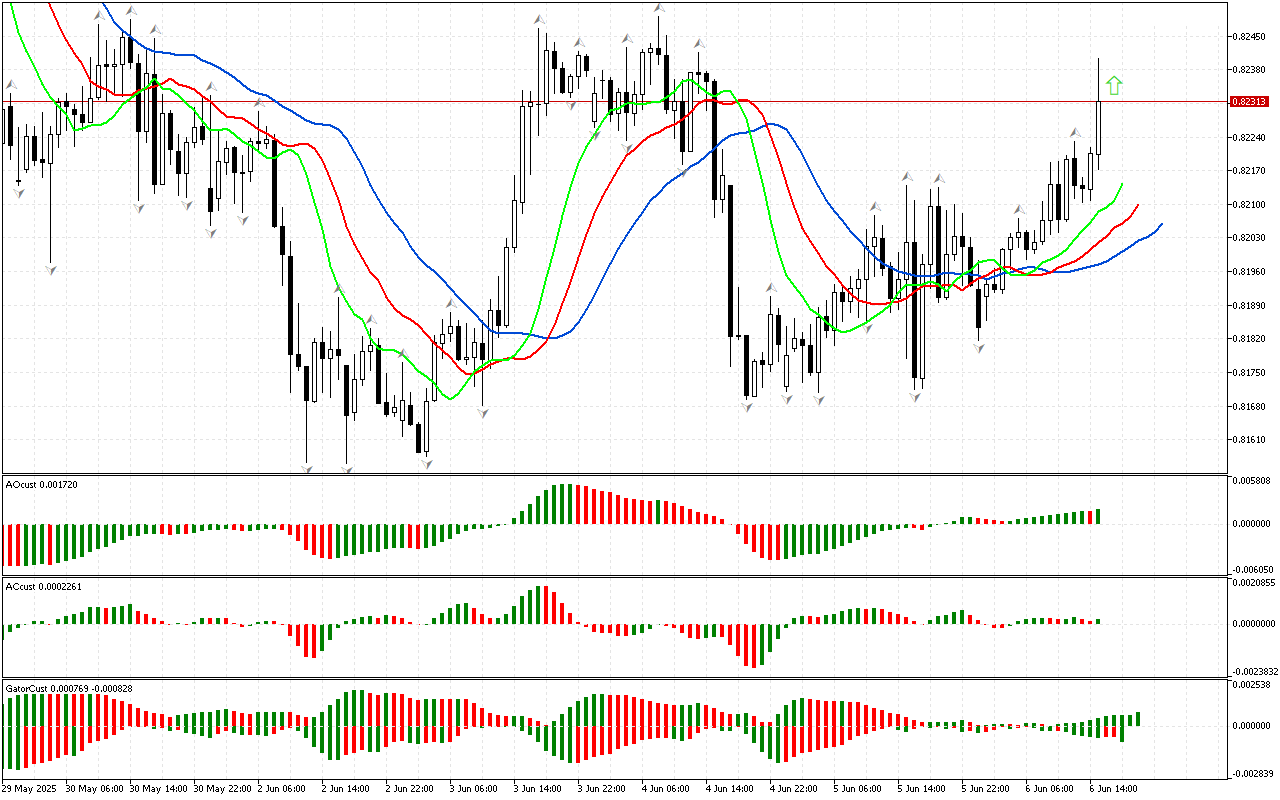Click the down fractal under the 5 Jun 22:00 low
1280x800 pixels.
point(979,347)
